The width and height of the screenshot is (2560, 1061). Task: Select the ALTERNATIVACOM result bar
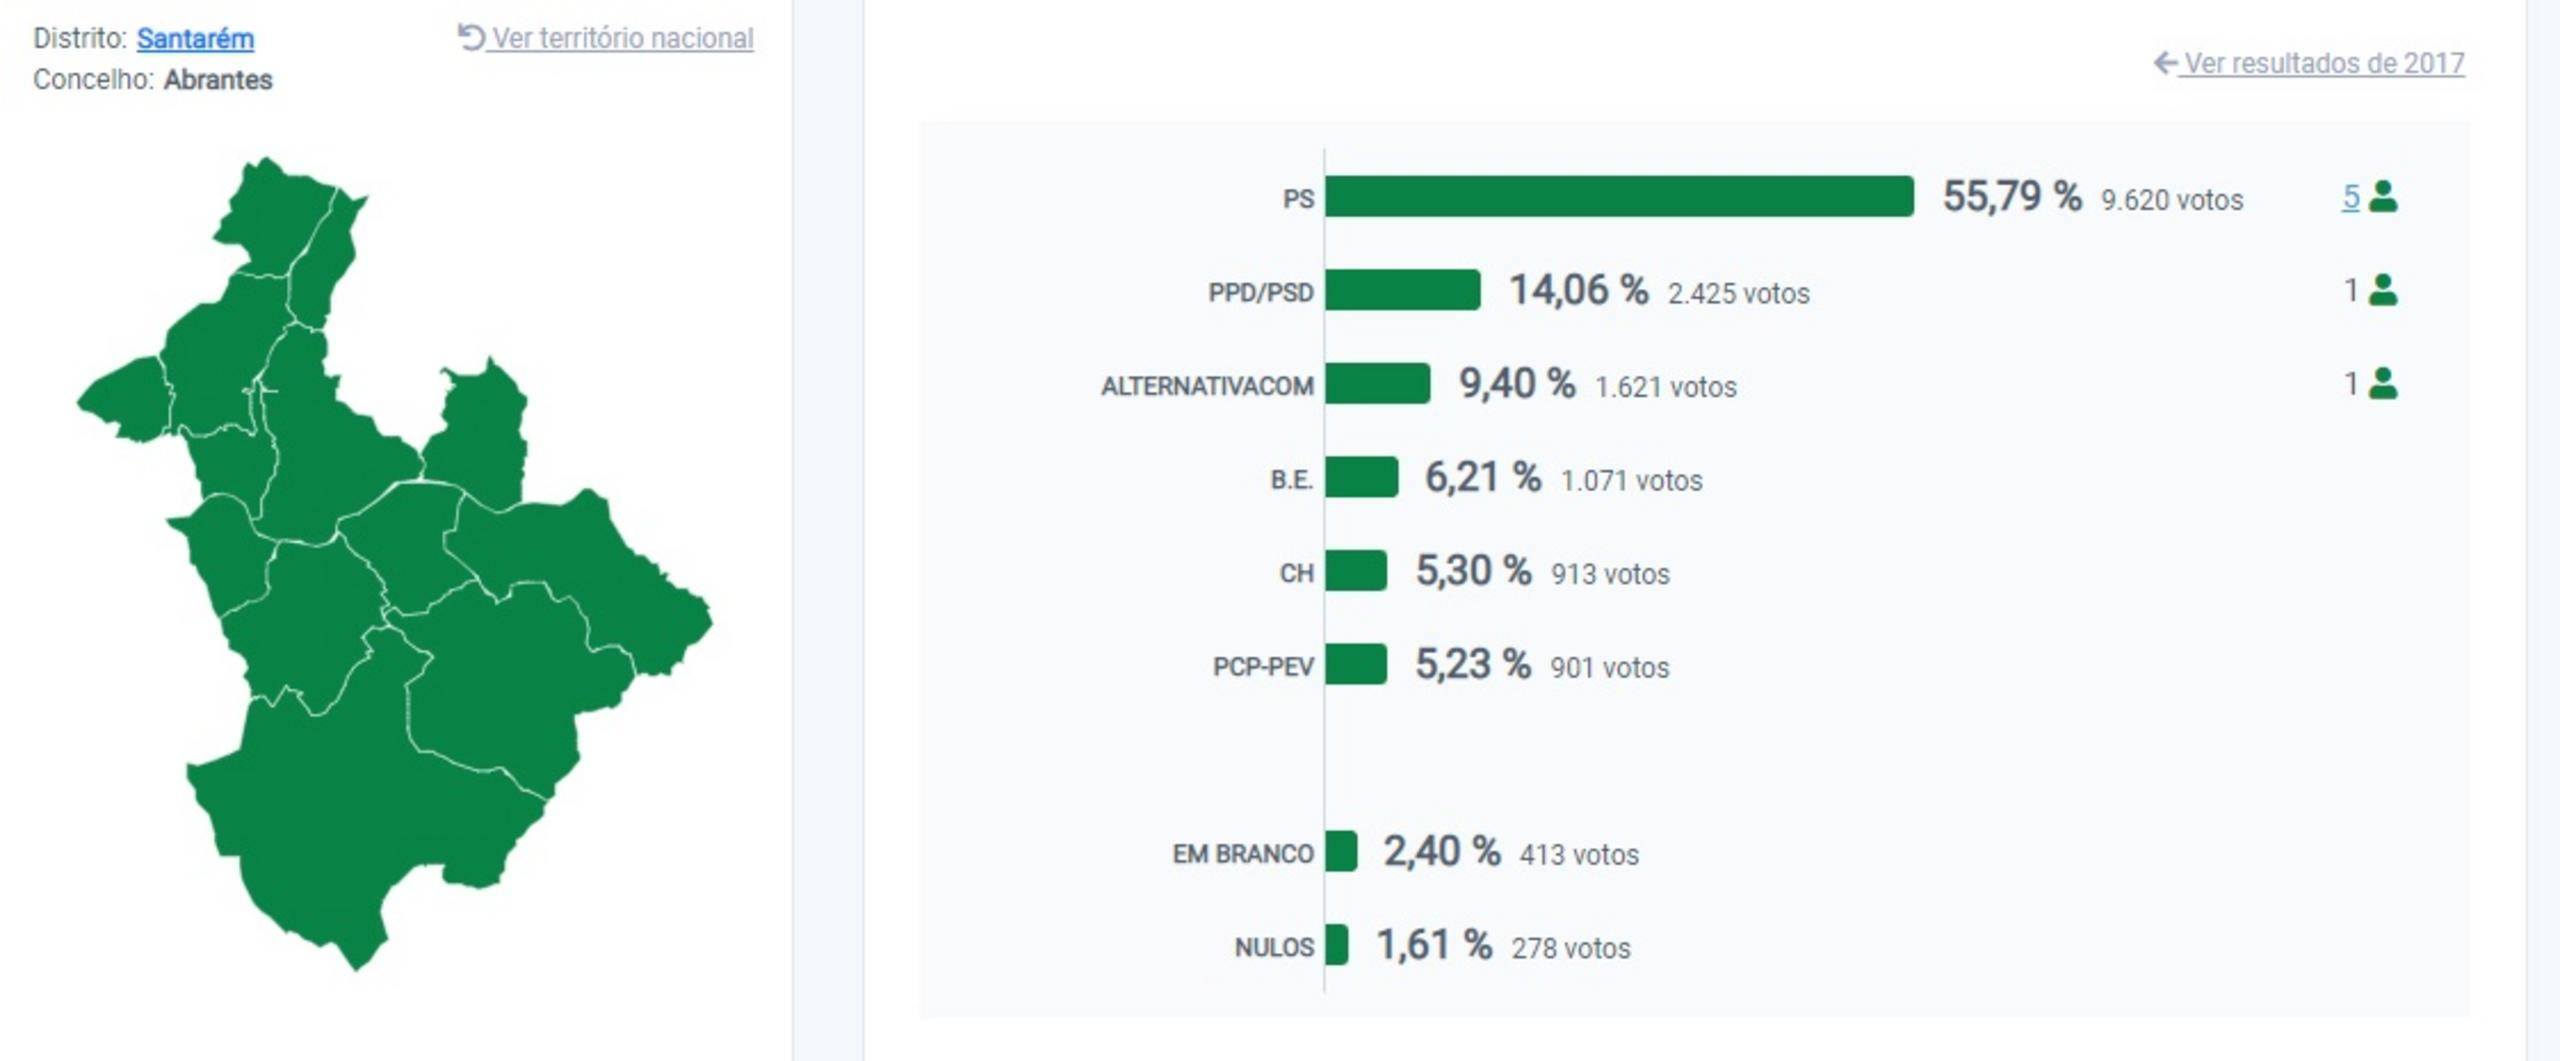[x=1377, y=383]
